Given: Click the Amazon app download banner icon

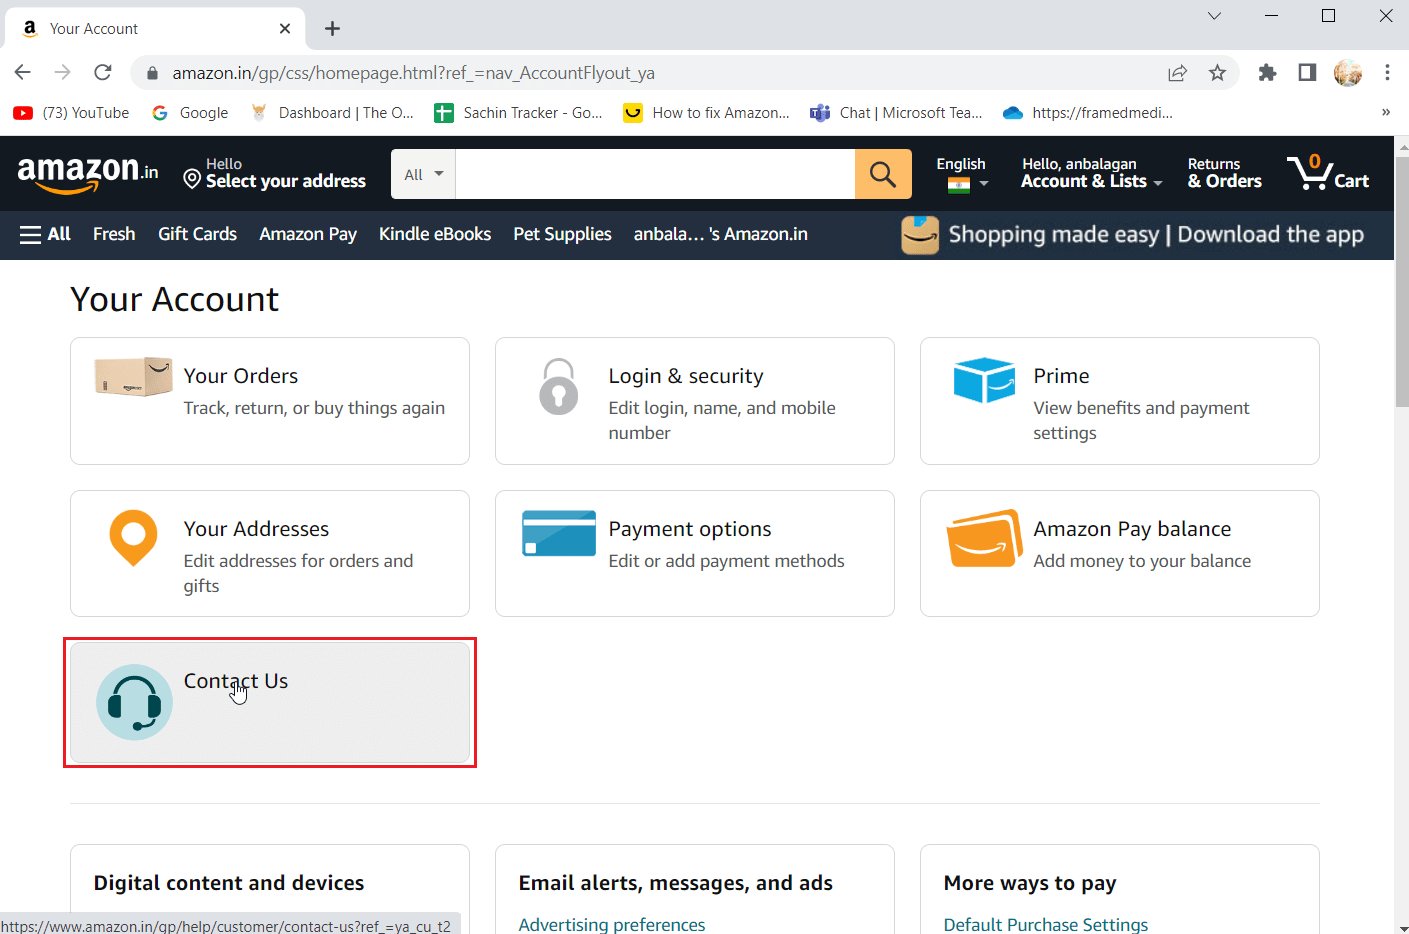Looking at the screenshot, I should click(x=920, y=235).
